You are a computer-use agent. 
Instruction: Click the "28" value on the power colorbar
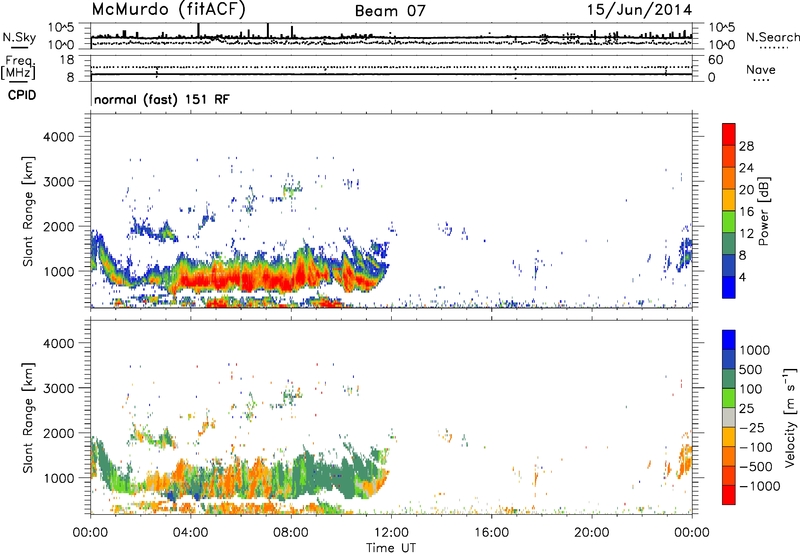(x=746, y=146)
